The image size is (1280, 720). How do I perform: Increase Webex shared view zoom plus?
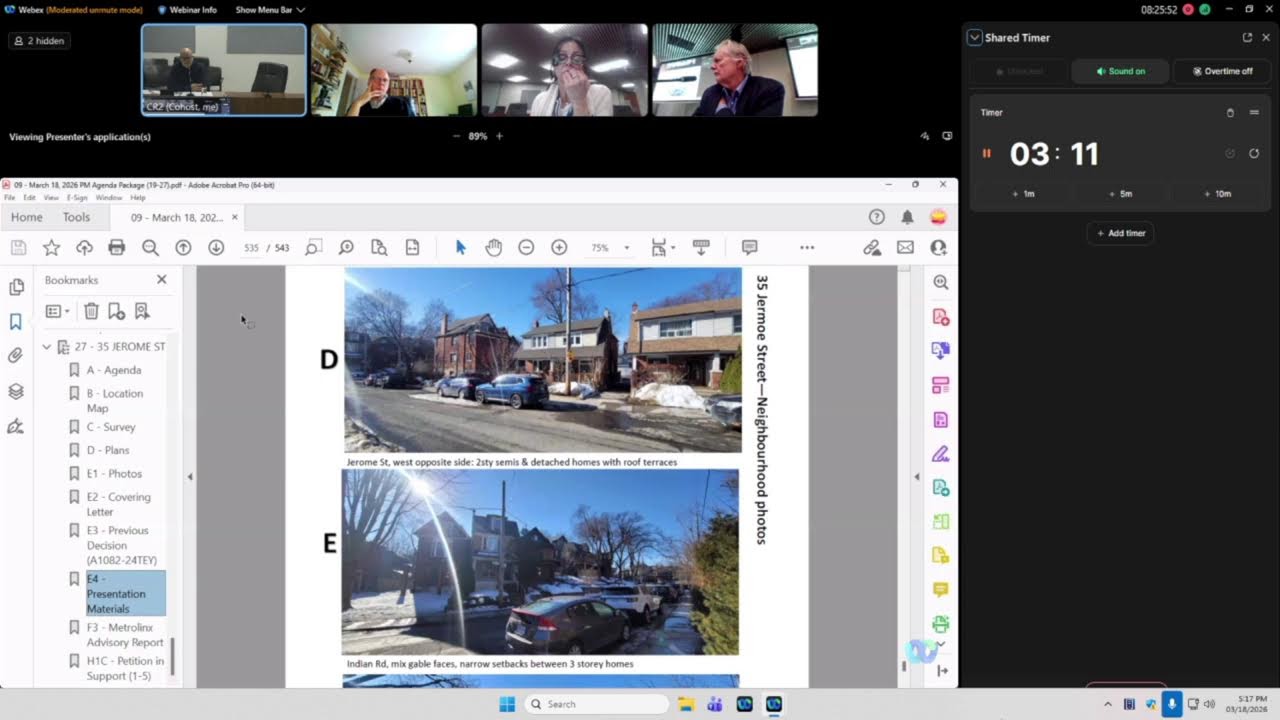tap(499, 136)
